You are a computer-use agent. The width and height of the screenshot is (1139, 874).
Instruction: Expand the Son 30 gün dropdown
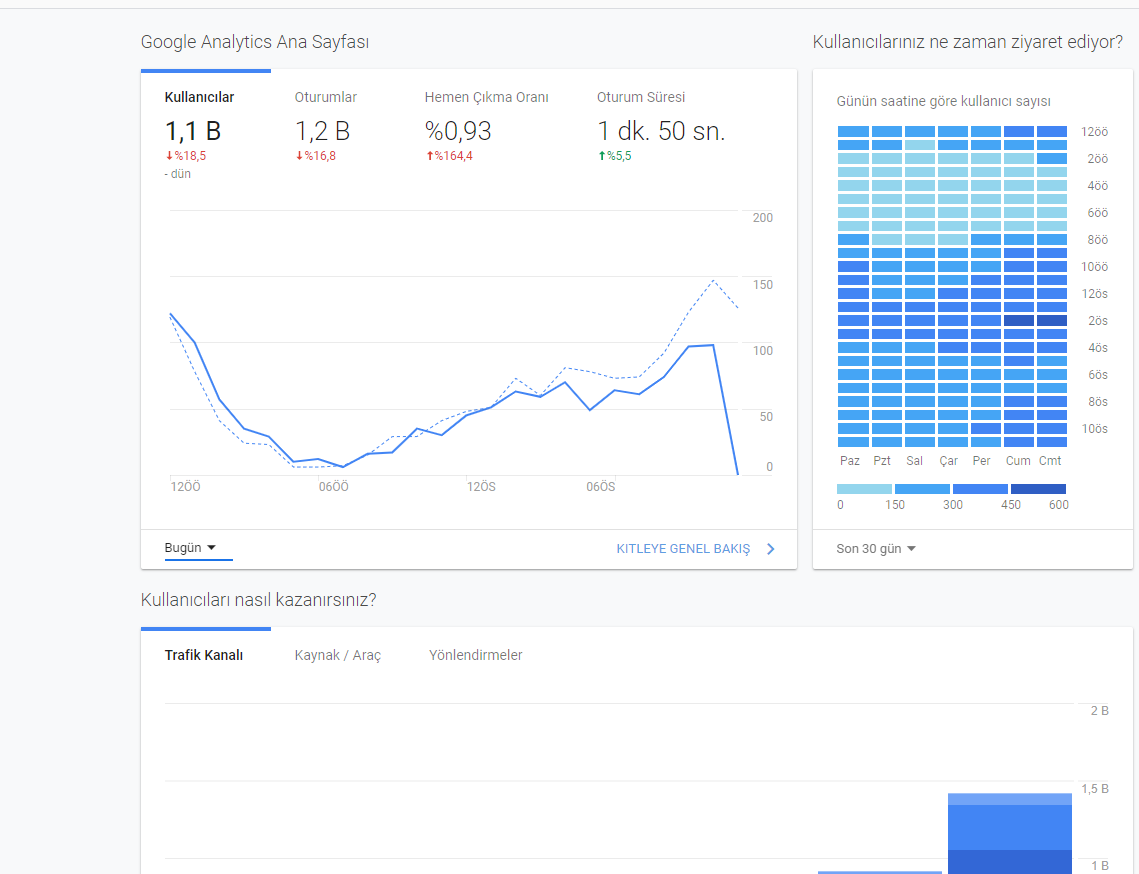pyautogui.click(x=875, y=549)
